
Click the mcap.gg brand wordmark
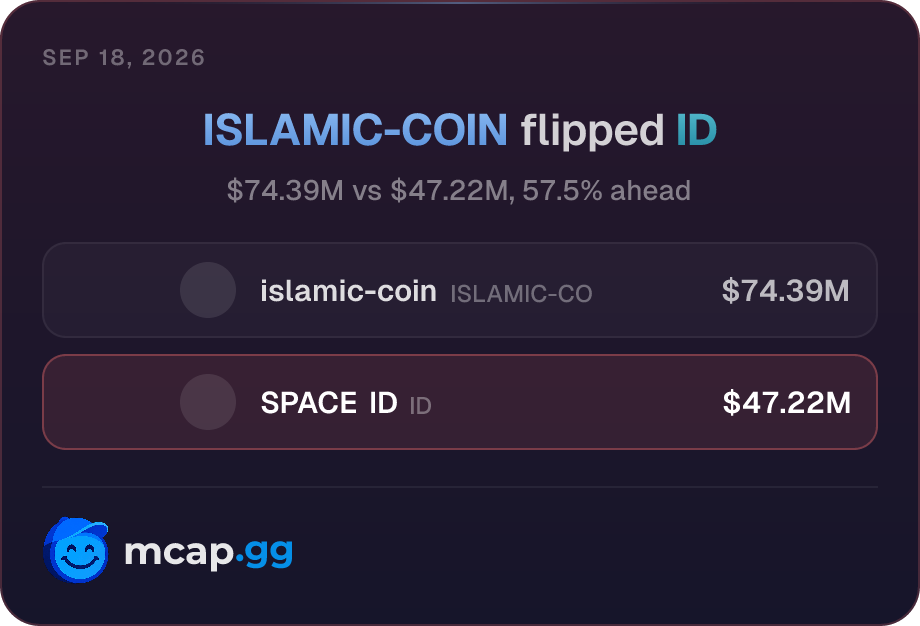(209, 553)
